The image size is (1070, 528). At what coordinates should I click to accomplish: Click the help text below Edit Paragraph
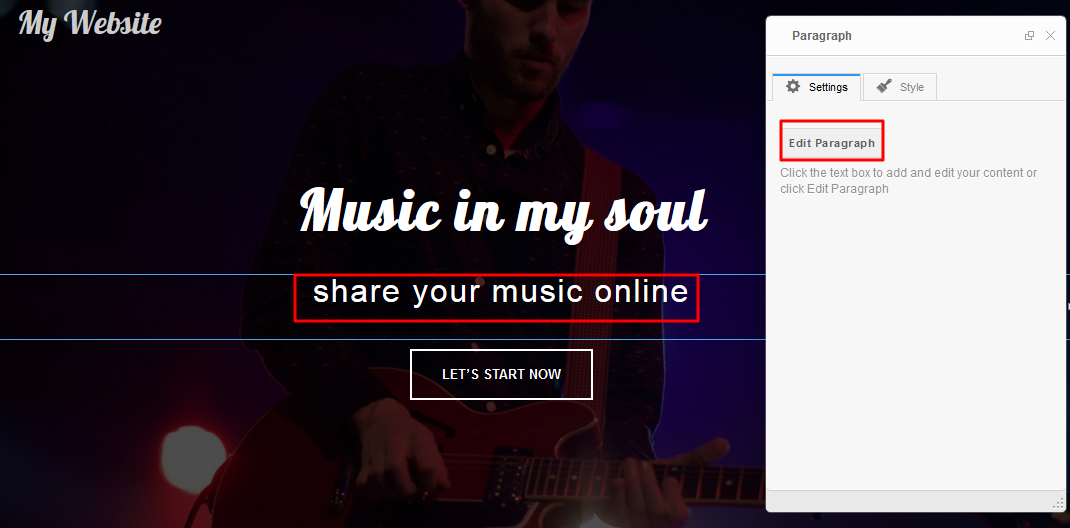[x=908, y=181]
